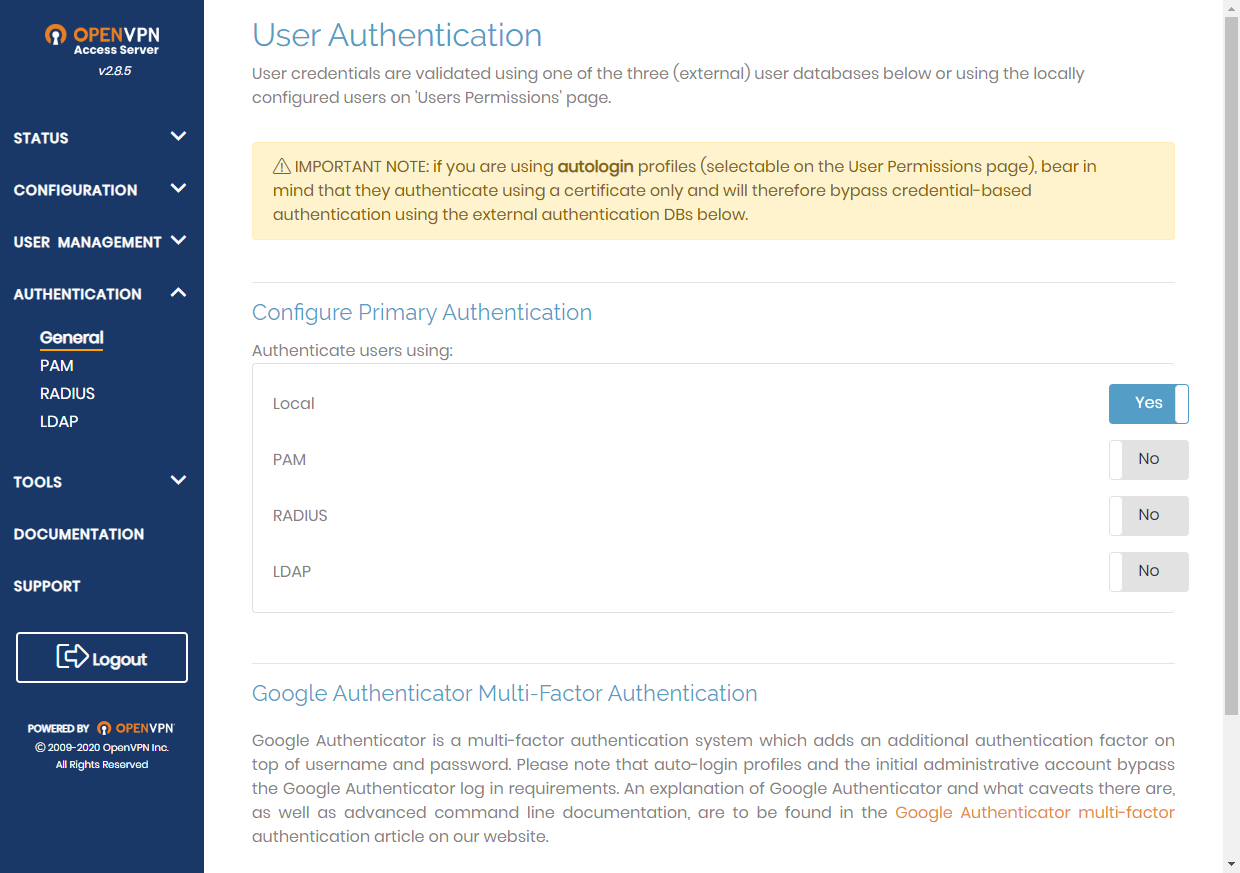The image size is (1240, 873).
Task: Open the Tools sidebar section
Action: pos(38,482)
